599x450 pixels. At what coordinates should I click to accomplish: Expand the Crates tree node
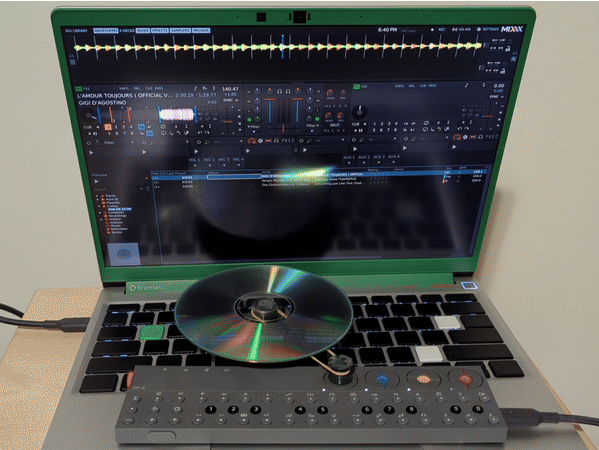click(x=99, y=206)
